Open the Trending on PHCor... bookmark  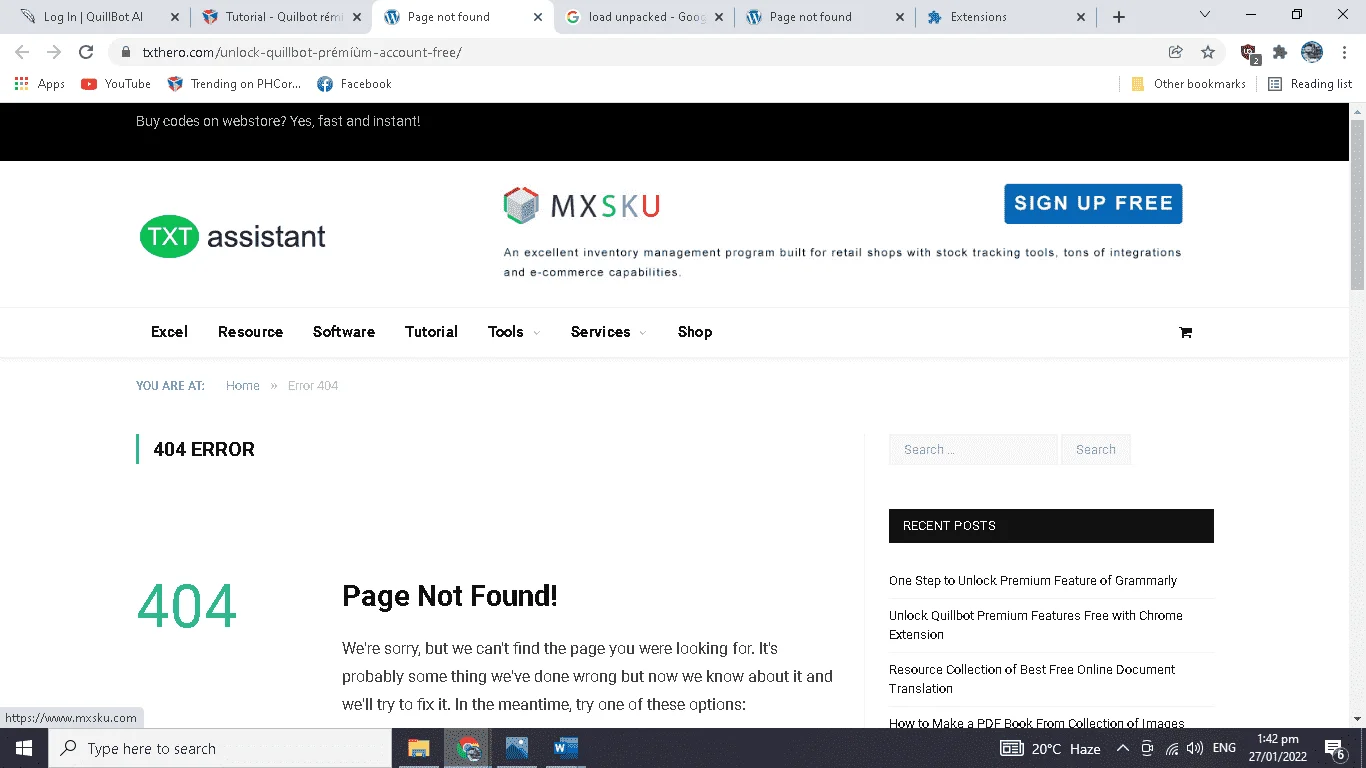click(x=234, y=84)
